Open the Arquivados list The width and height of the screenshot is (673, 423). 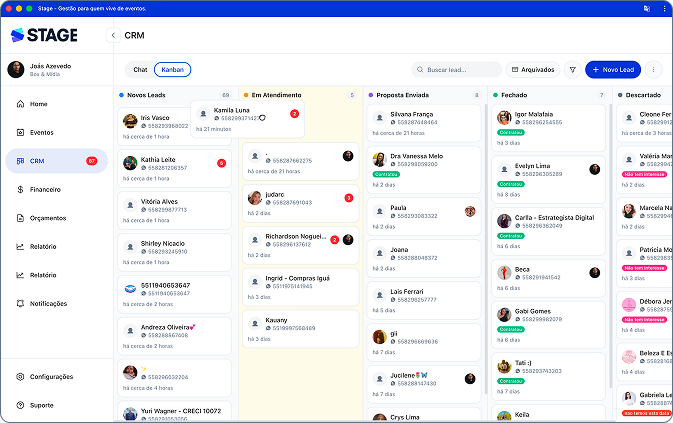click(x=532, y=70)
